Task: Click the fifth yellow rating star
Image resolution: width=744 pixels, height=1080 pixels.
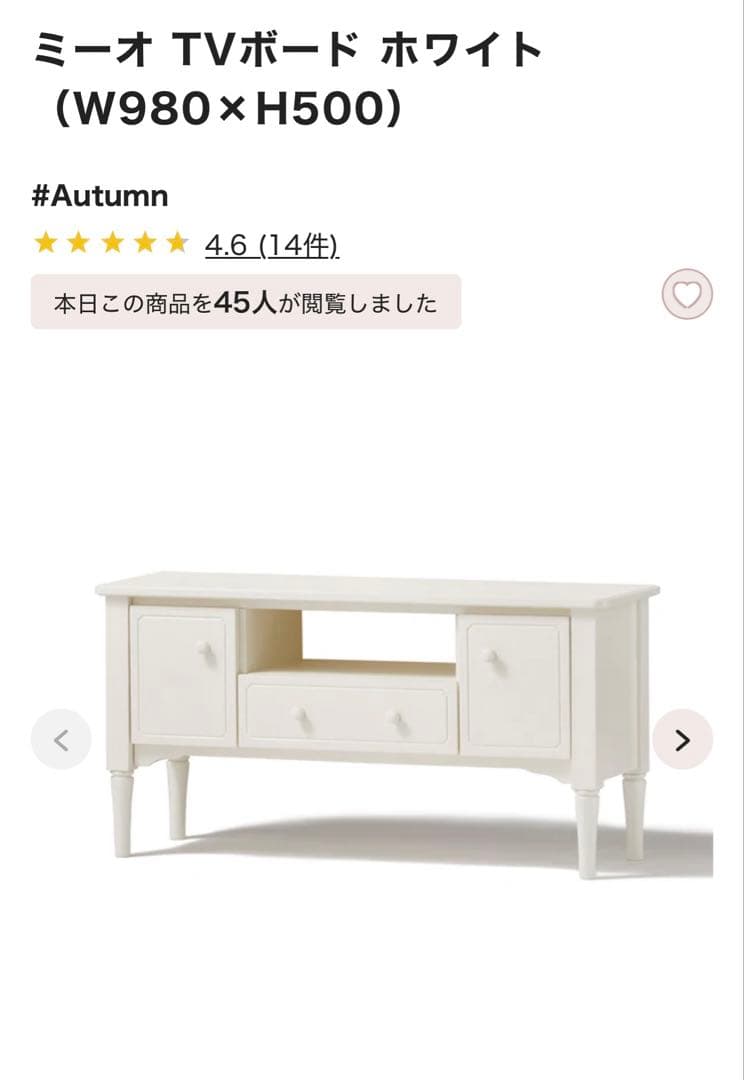Action: coord(178,242)
